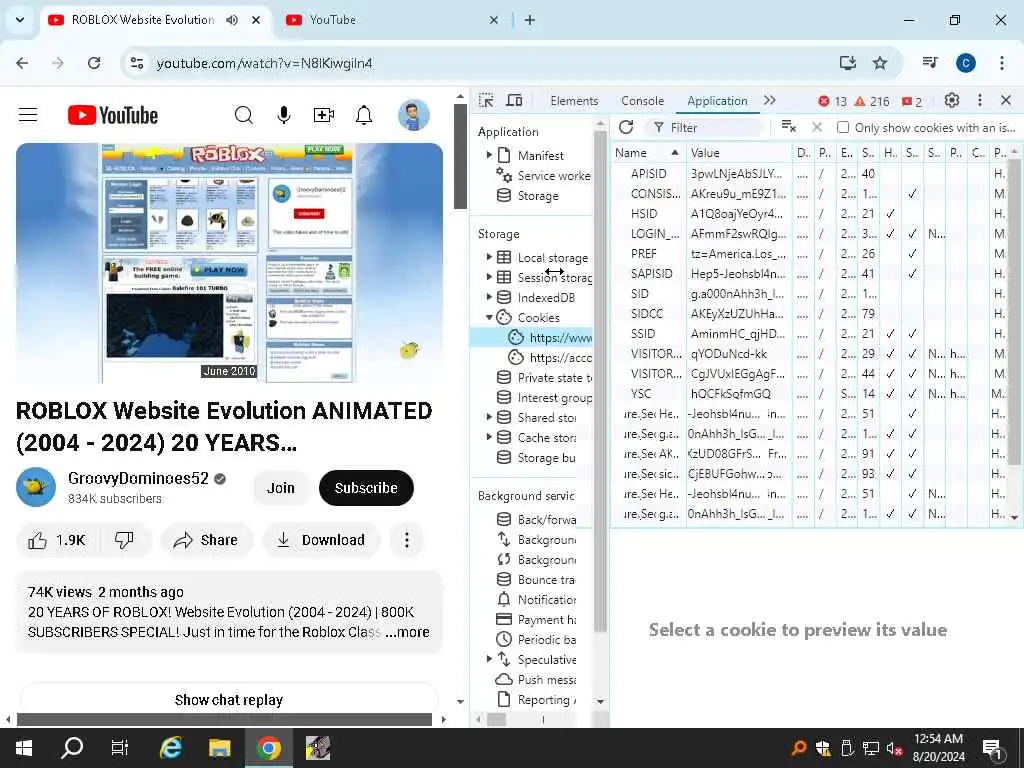This screenshot has width=1024, height=768.
Task: Select the DevTools inspect element tool
Action: [x=487, y=101]
